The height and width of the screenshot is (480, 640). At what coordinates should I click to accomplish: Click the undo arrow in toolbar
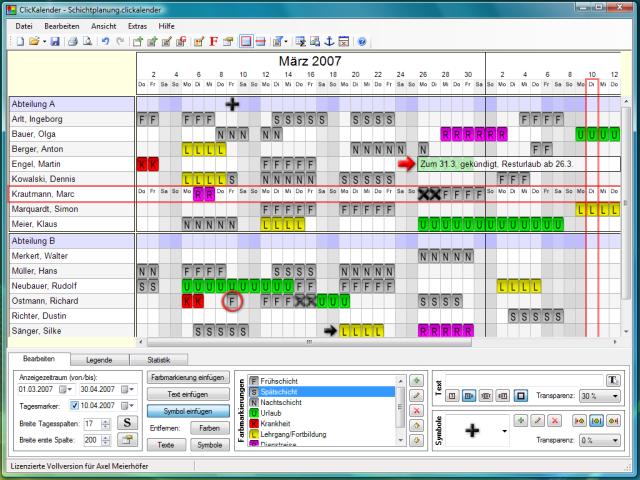tap(106, 42)
